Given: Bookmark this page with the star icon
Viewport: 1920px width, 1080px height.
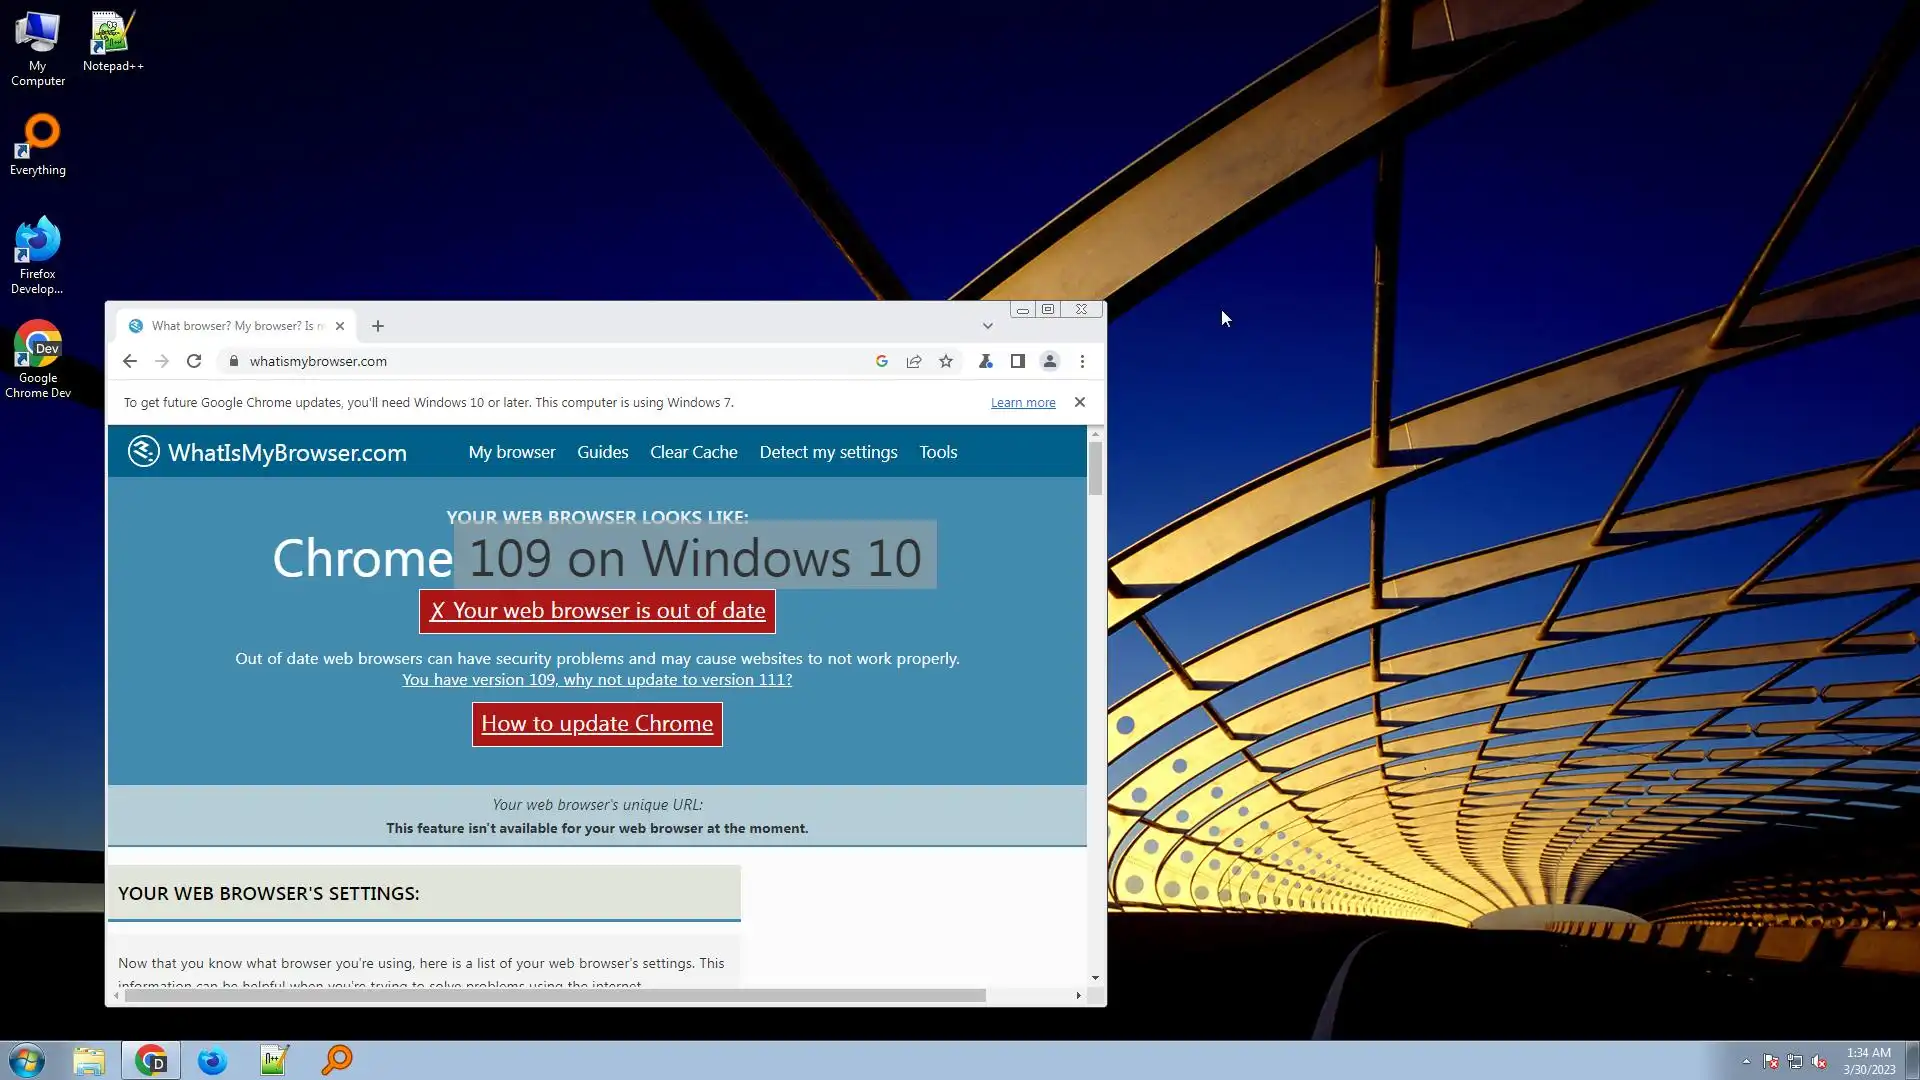Looking at the screenshot, I should 946,361.
